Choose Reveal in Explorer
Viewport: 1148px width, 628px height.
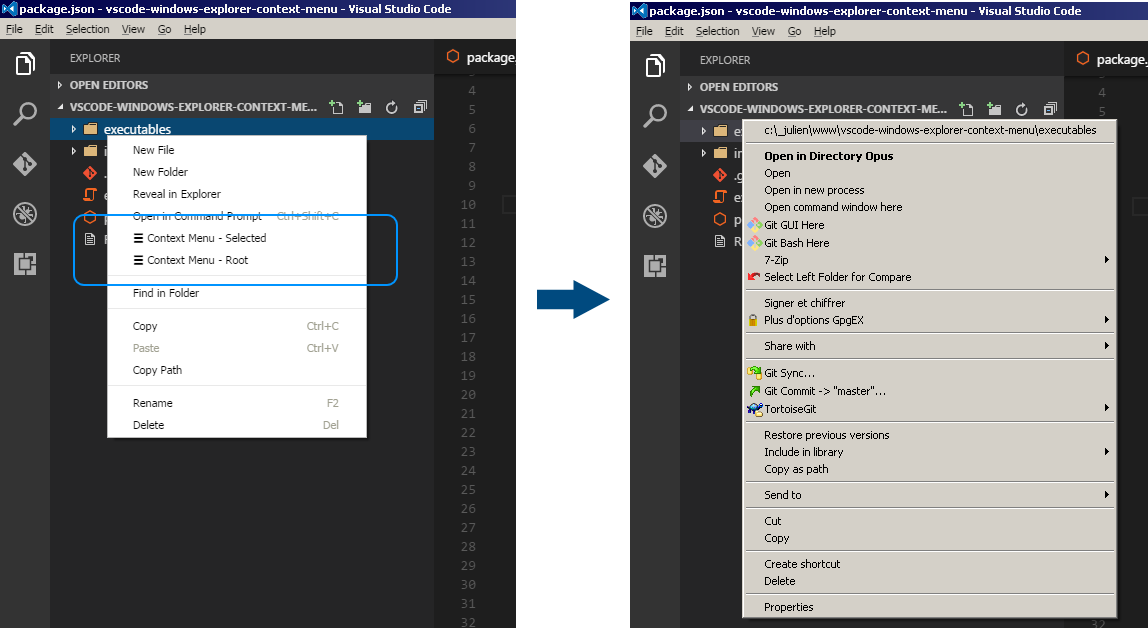pyautogui.click(x=236, y=194)
